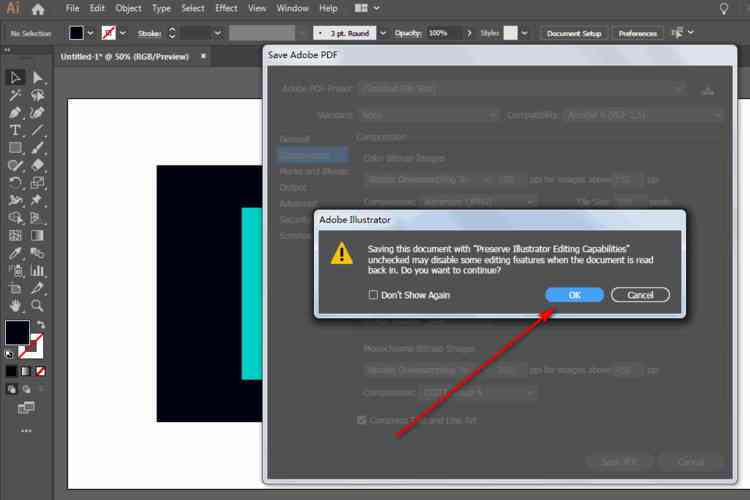
Task: Select the Shaper tool
Action: [x=15, y=166]
